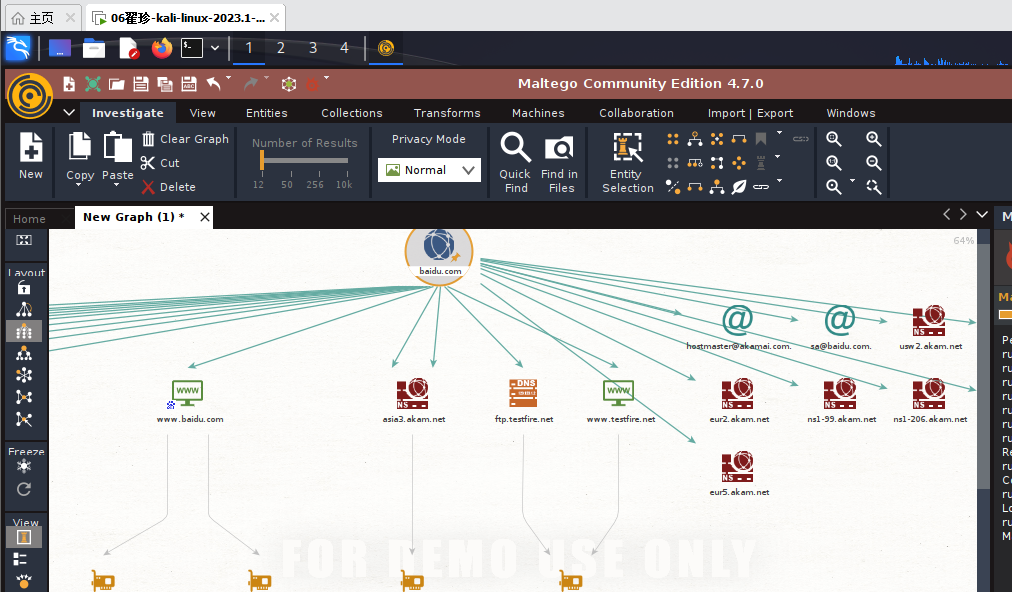
Task: Click the Entity Selection tool
Action: point(627,162)
